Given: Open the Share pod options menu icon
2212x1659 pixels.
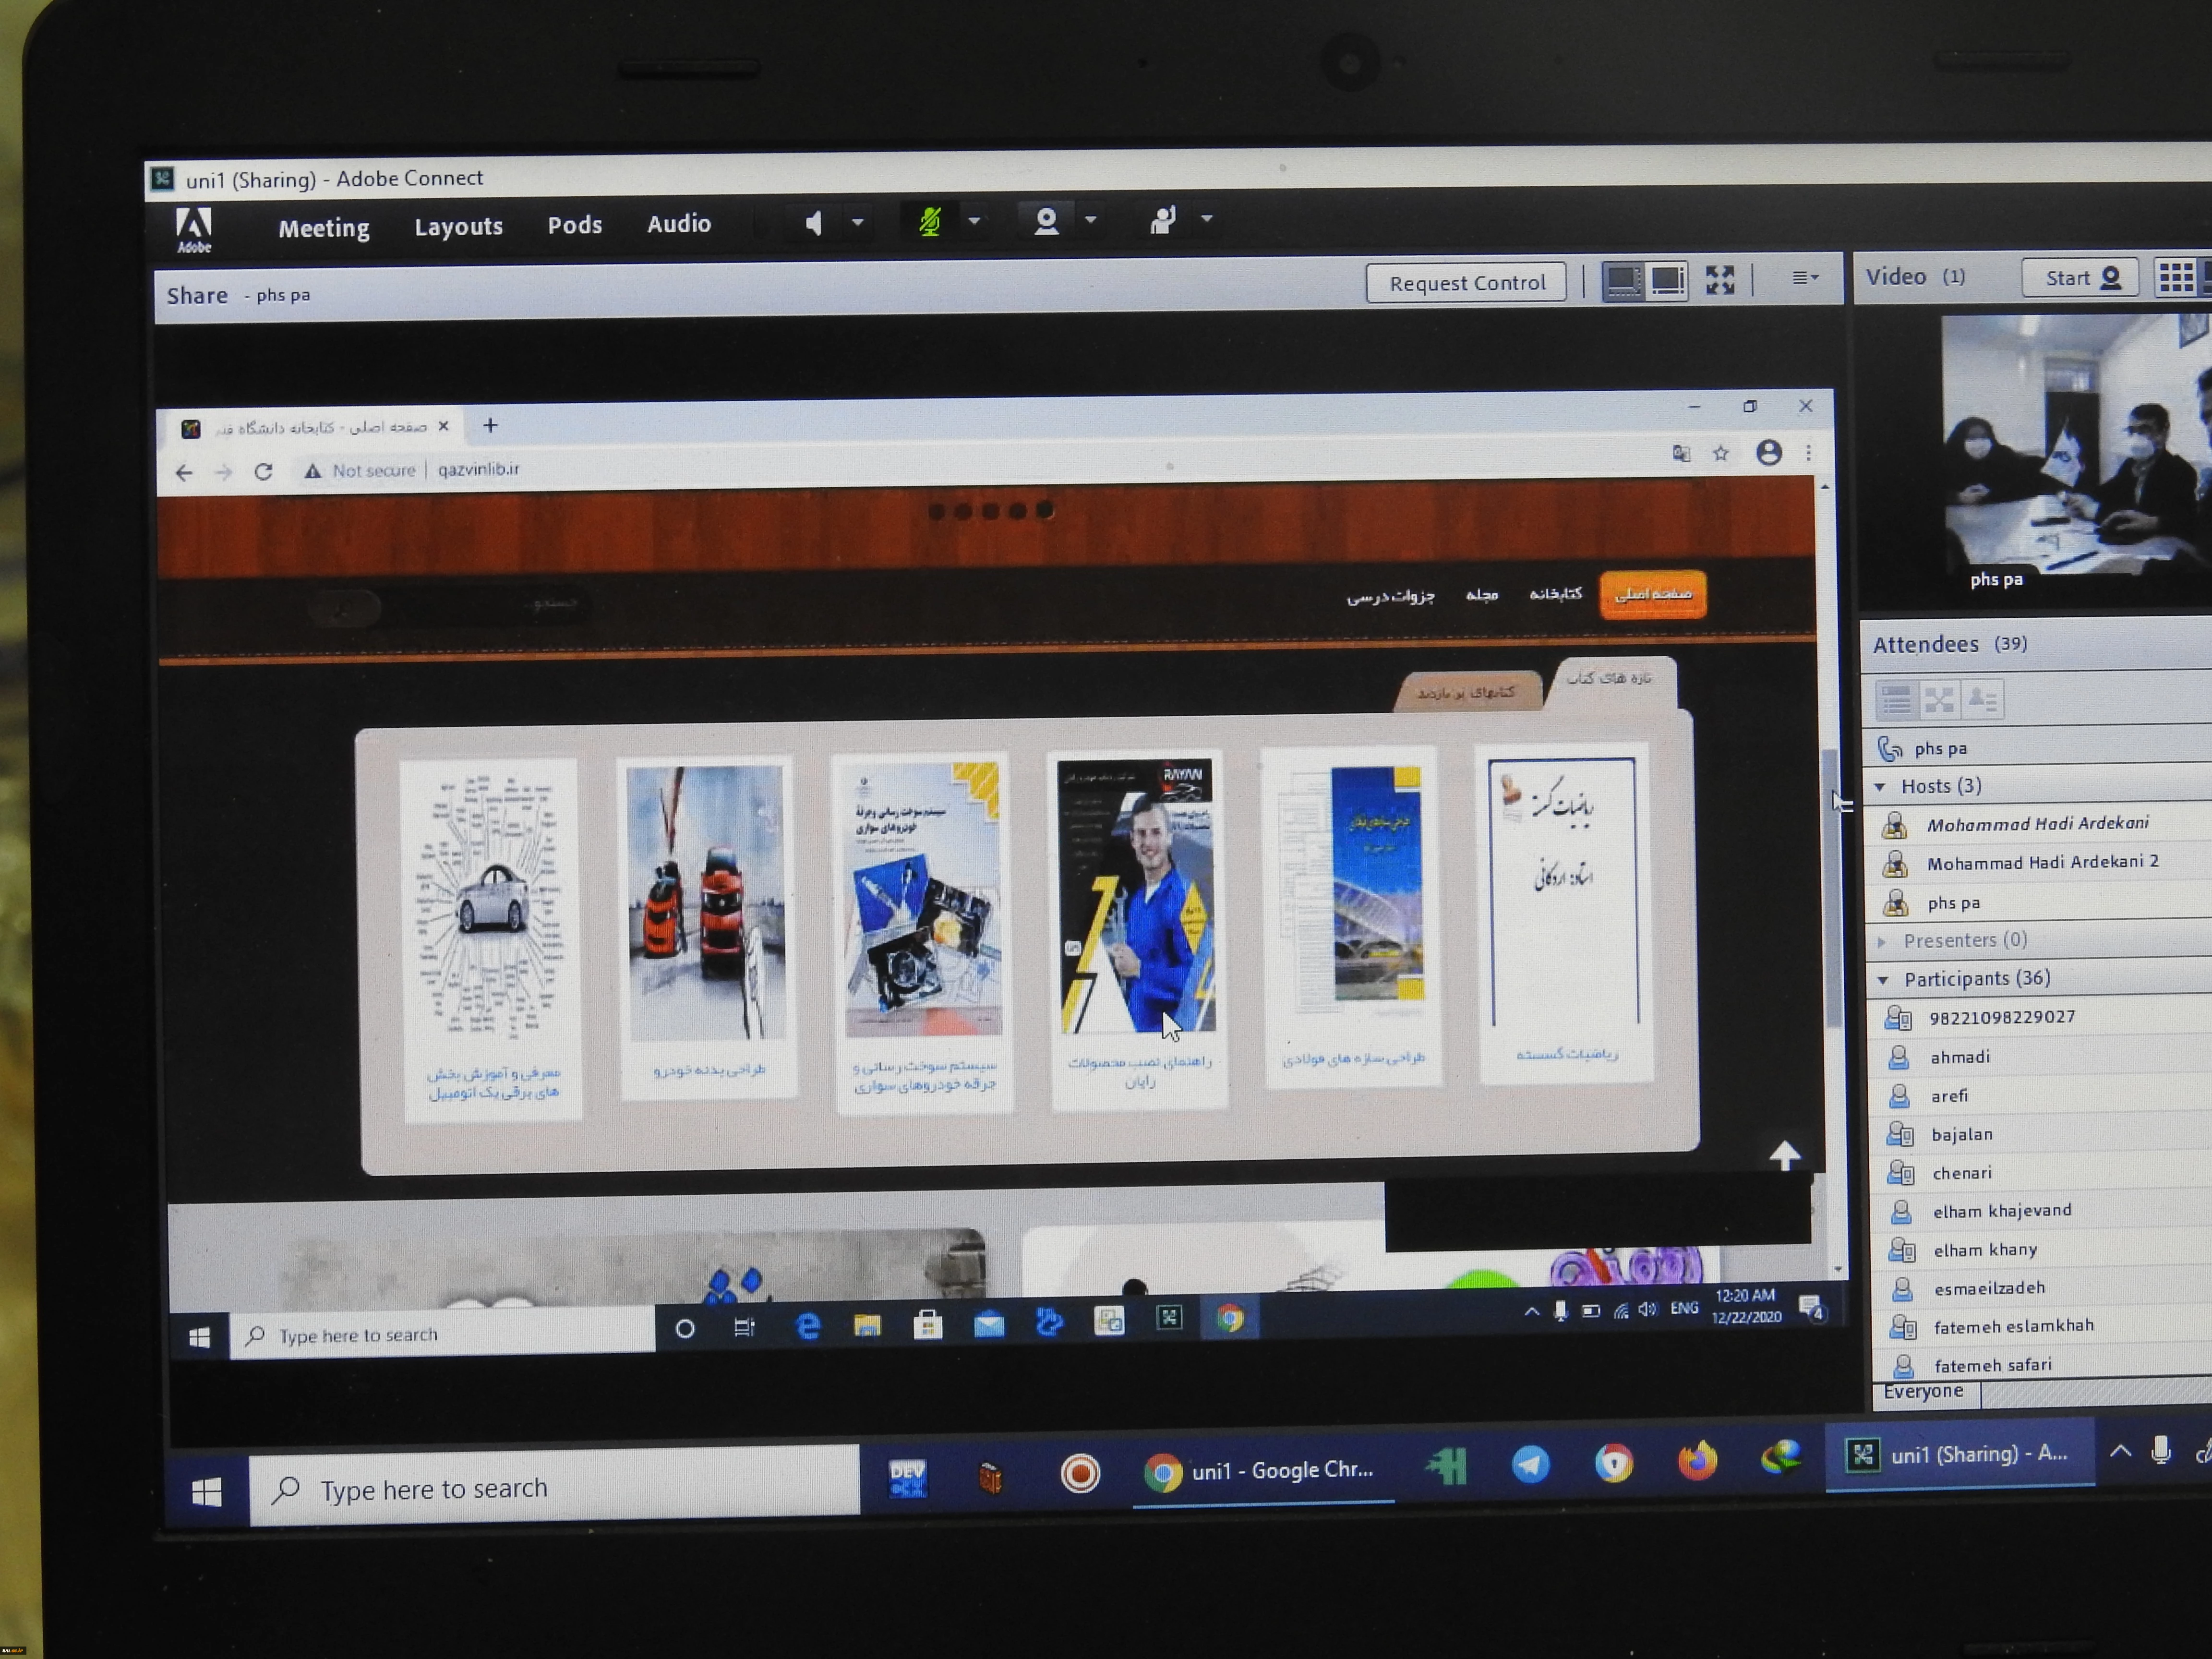Looking at the screenshot, I should coord(1804,278).
